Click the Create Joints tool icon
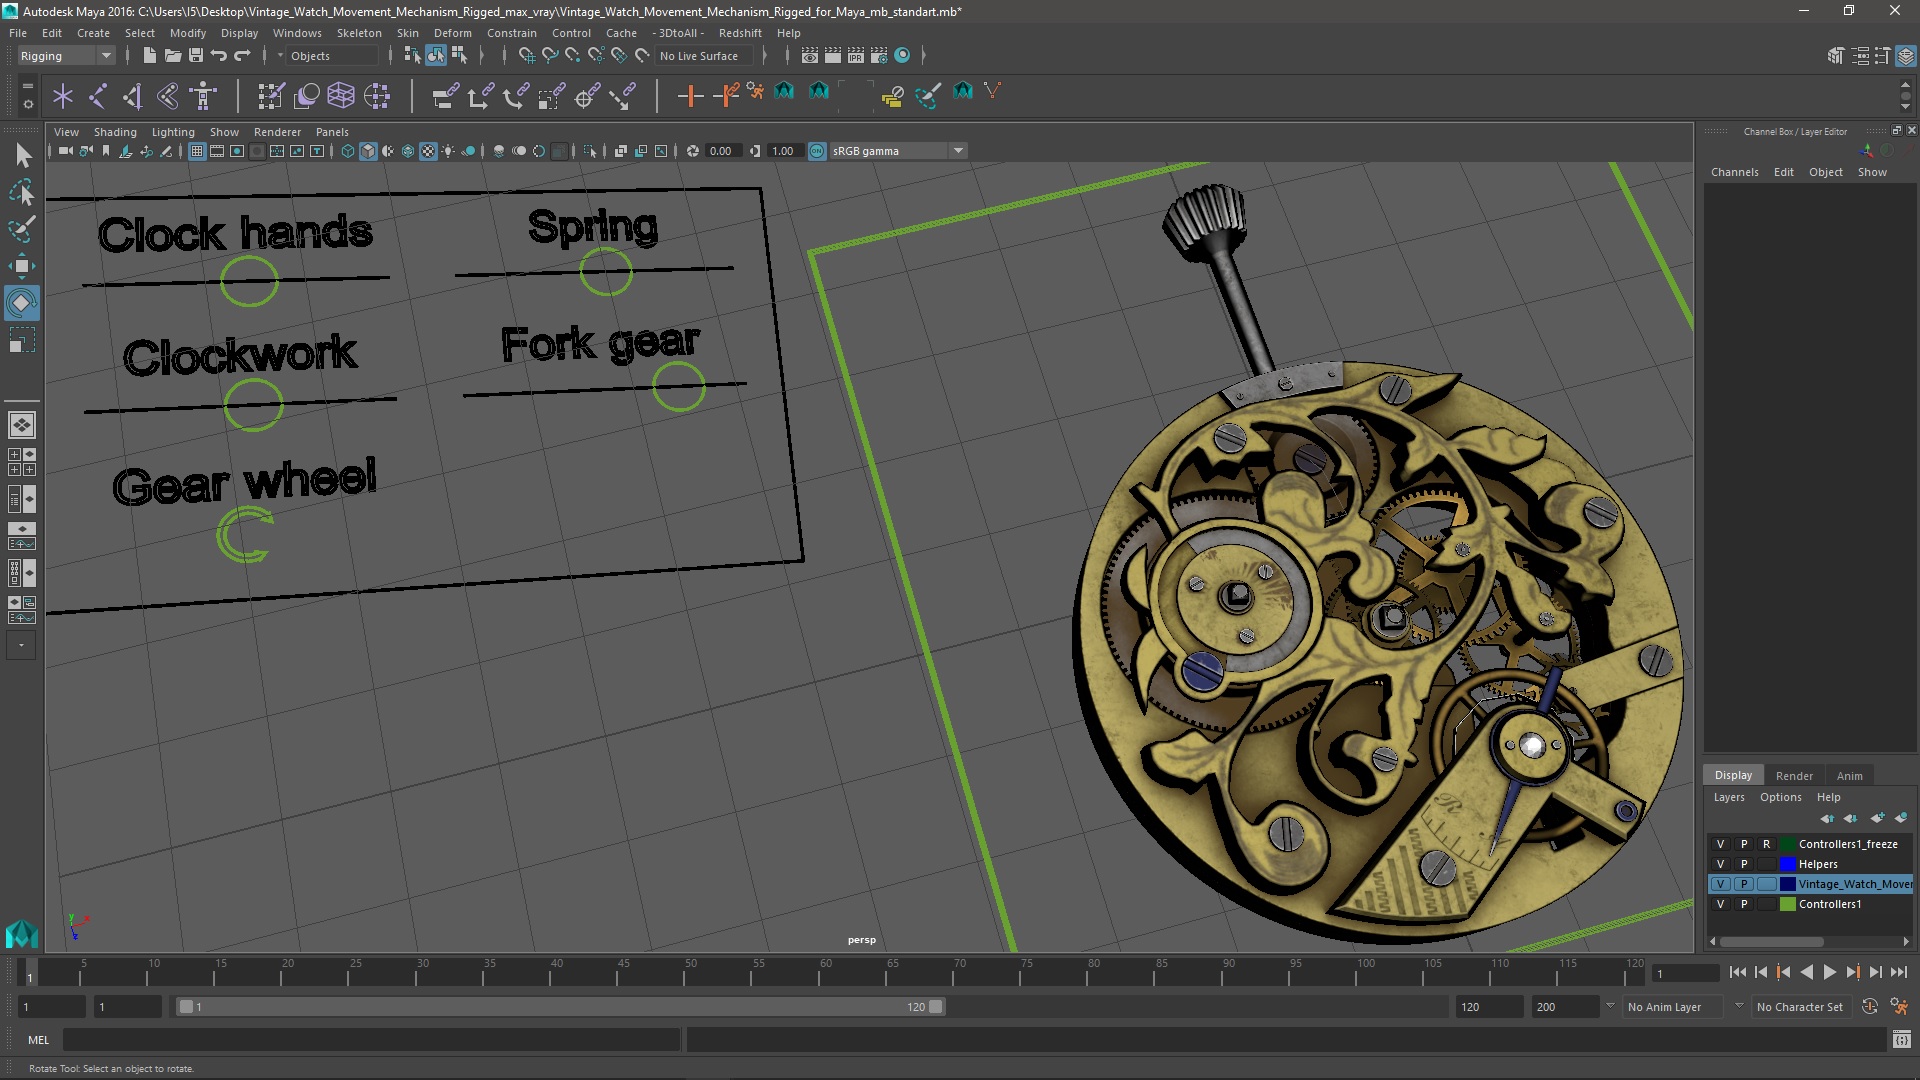Viewport: 1920px width, 1080px height. click(97, 96)
